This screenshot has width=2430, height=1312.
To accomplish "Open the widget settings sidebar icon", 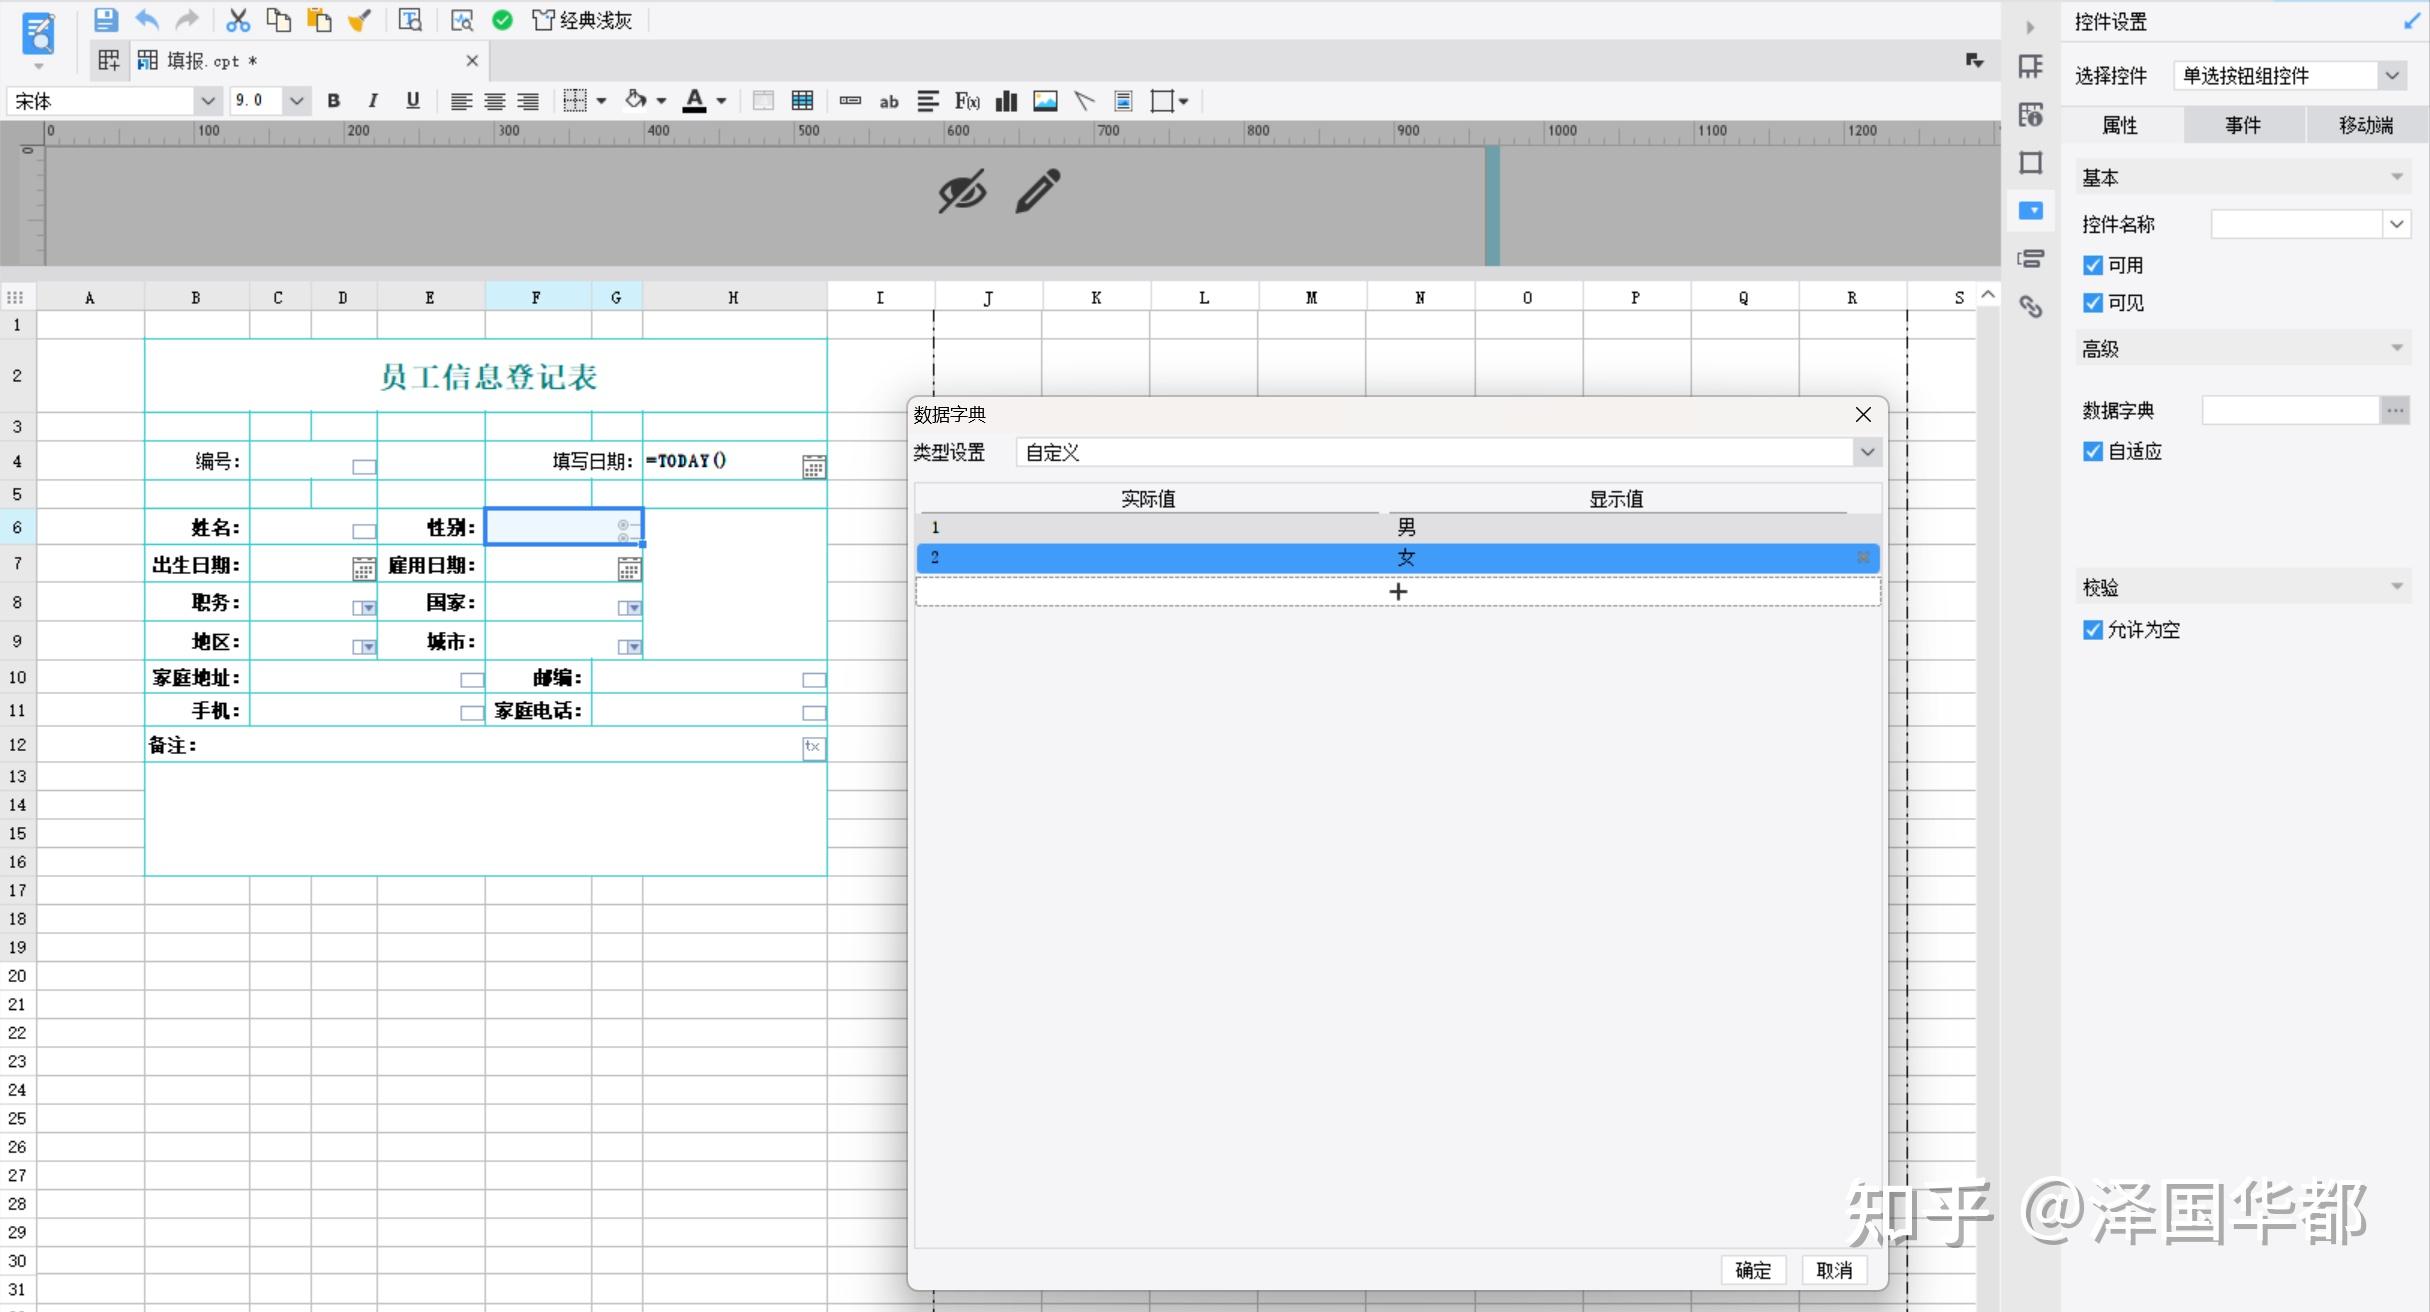I will (2030, 211).
